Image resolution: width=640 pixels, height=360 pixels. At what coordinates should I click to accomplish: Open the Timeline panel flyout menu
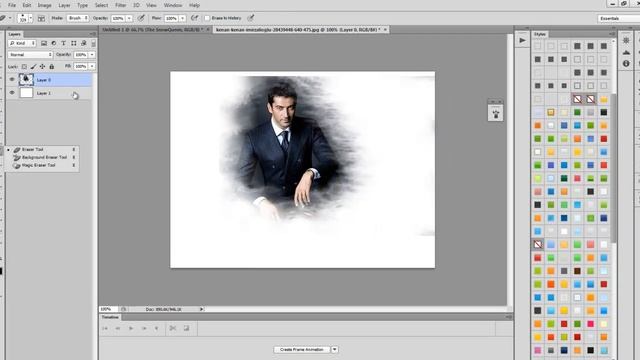click(x=509, y=317)
